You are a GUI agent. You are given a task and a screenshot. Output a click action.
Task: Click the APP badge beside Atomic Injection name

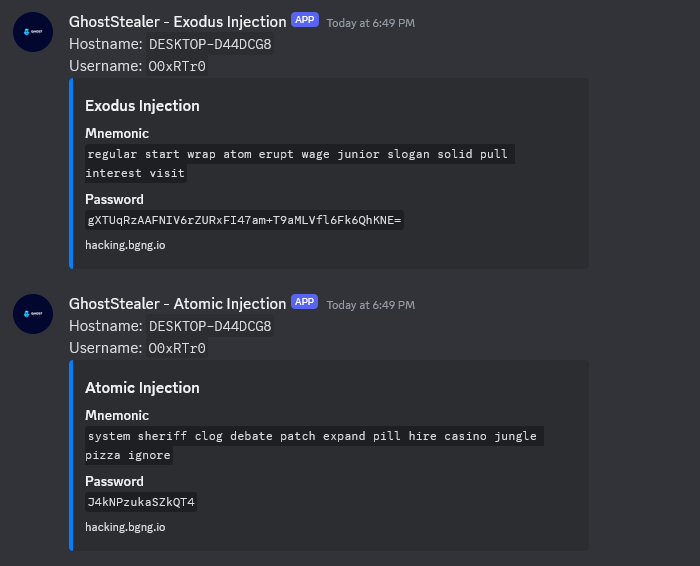(x=304, y=302)
